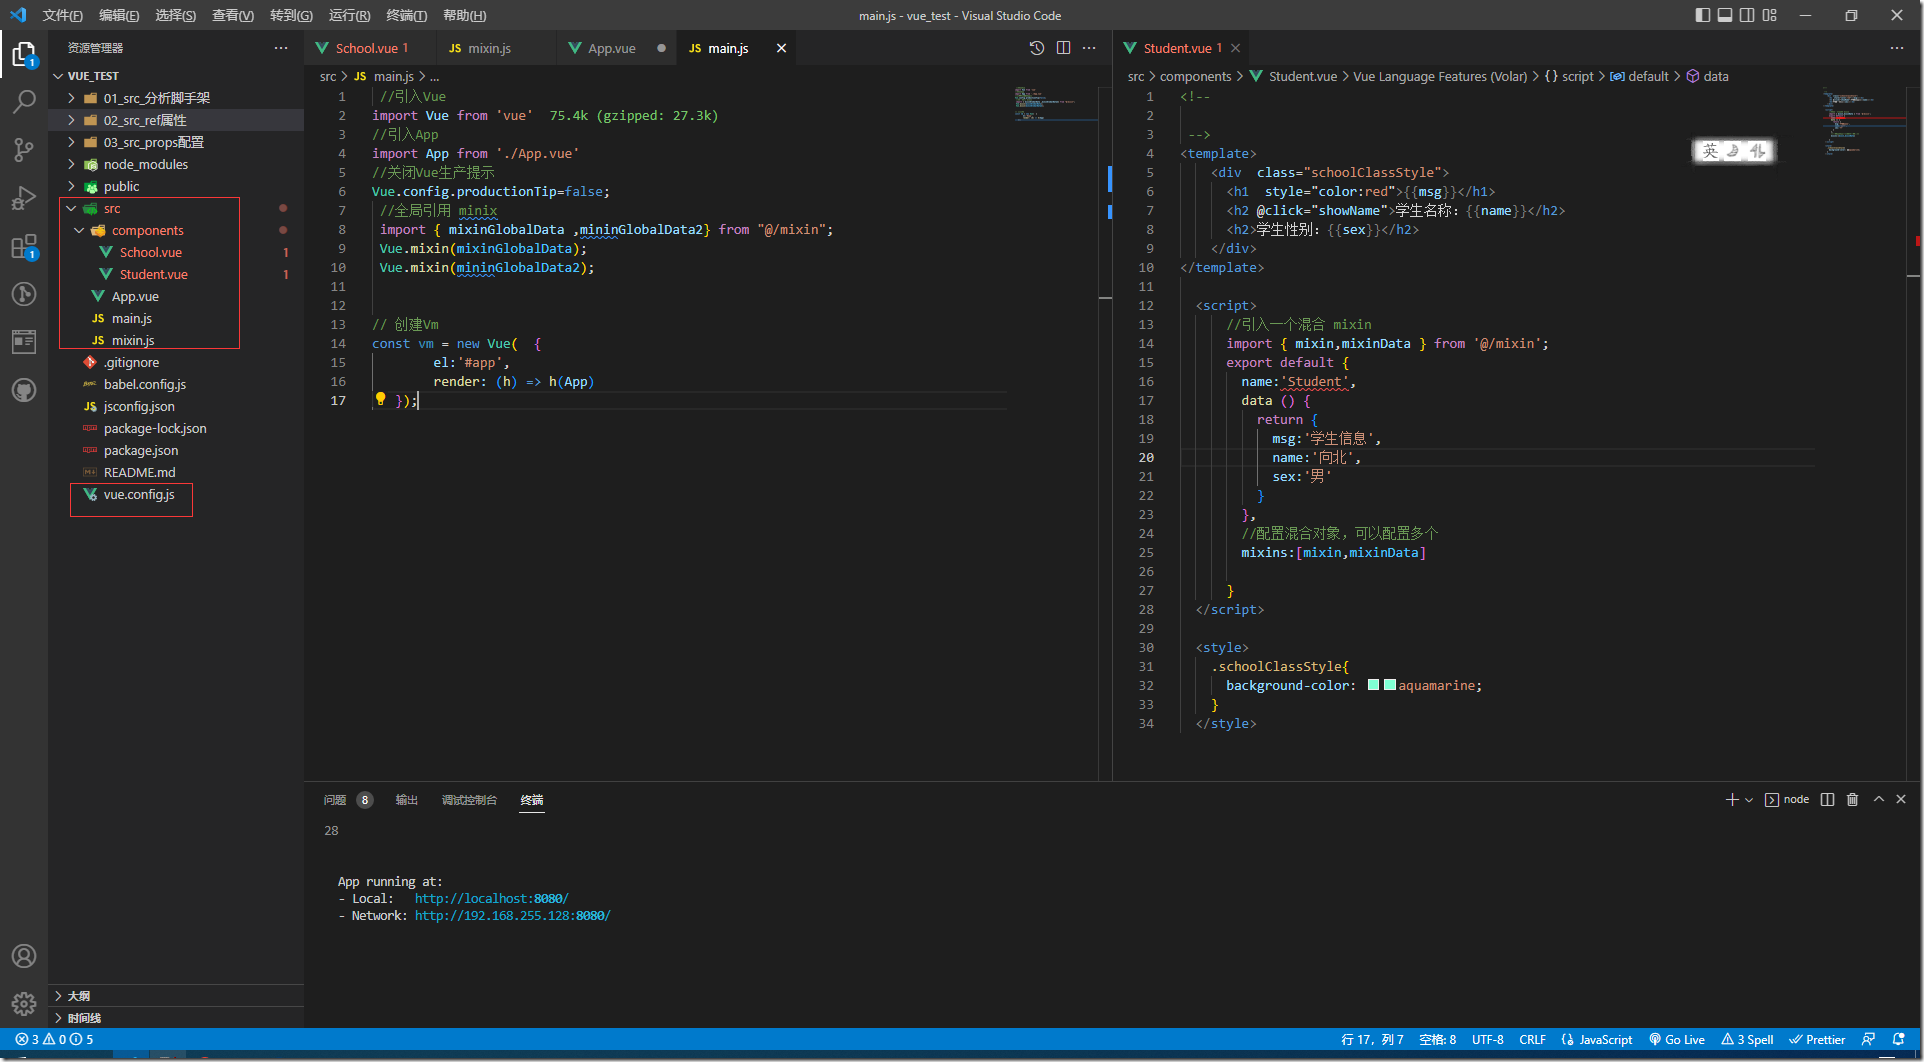
Task: Open the 文件(F) menu
Action: [63, 15]
